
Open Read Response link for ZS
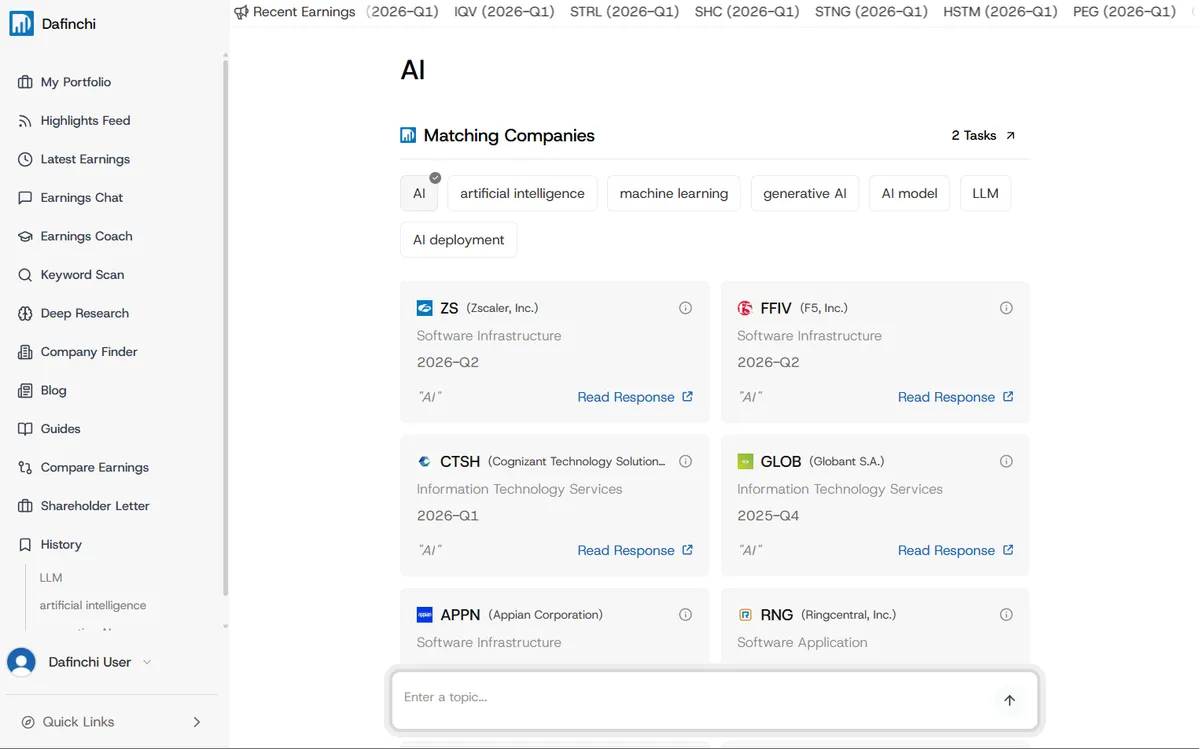(x=635, y=397)
